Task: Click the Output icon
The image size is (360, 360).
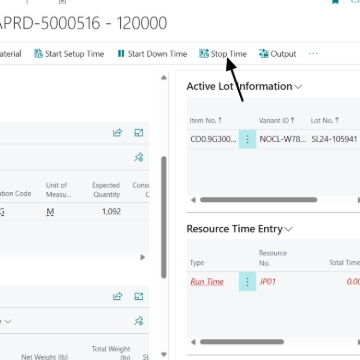Action: [x=263, y=54]
